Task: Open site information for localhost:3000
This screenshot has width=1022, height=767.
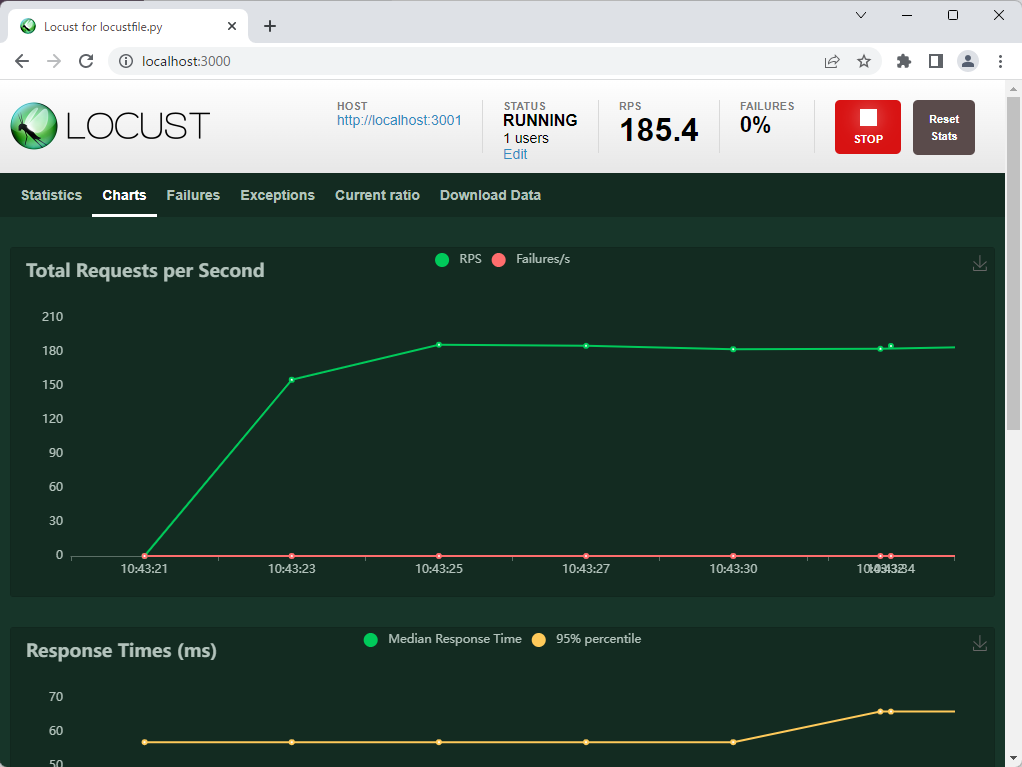Action: 126,61
